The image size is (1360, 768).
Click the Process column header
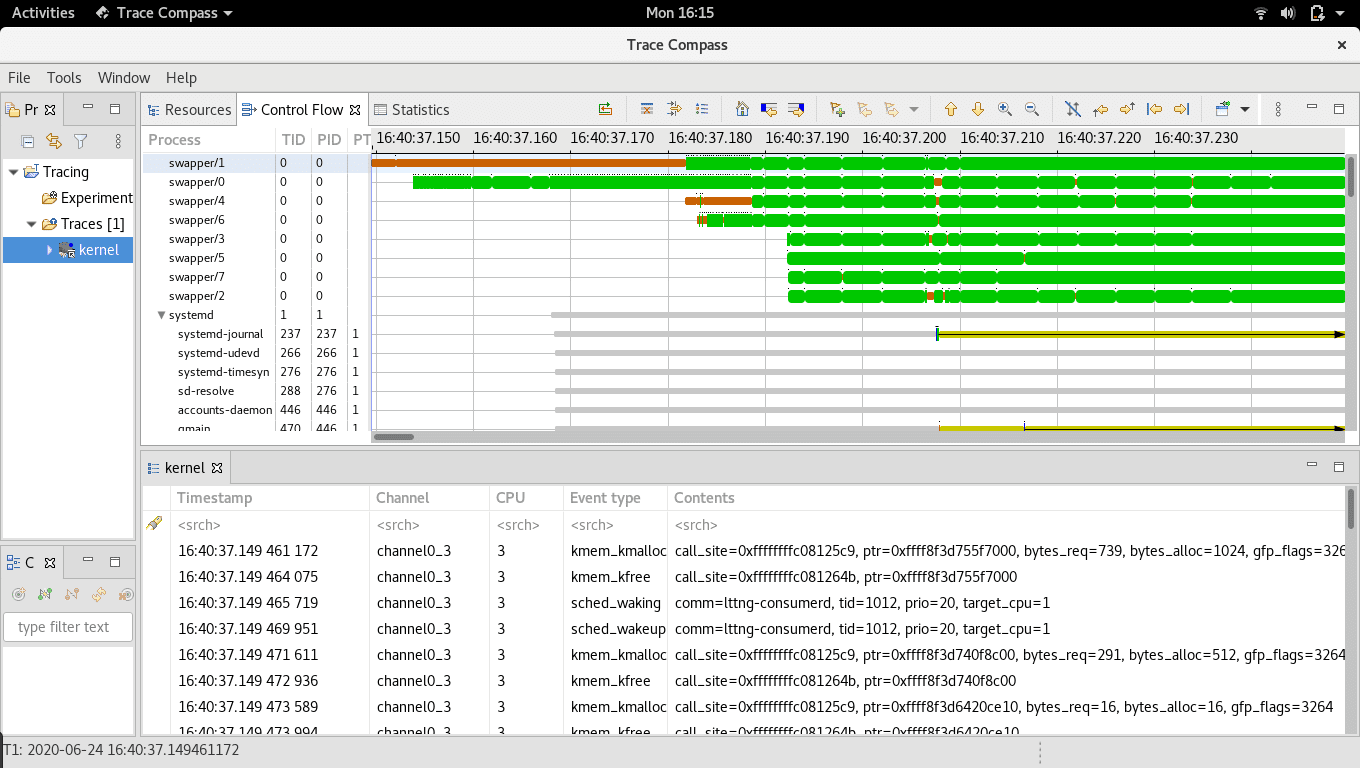pos(210,140)
